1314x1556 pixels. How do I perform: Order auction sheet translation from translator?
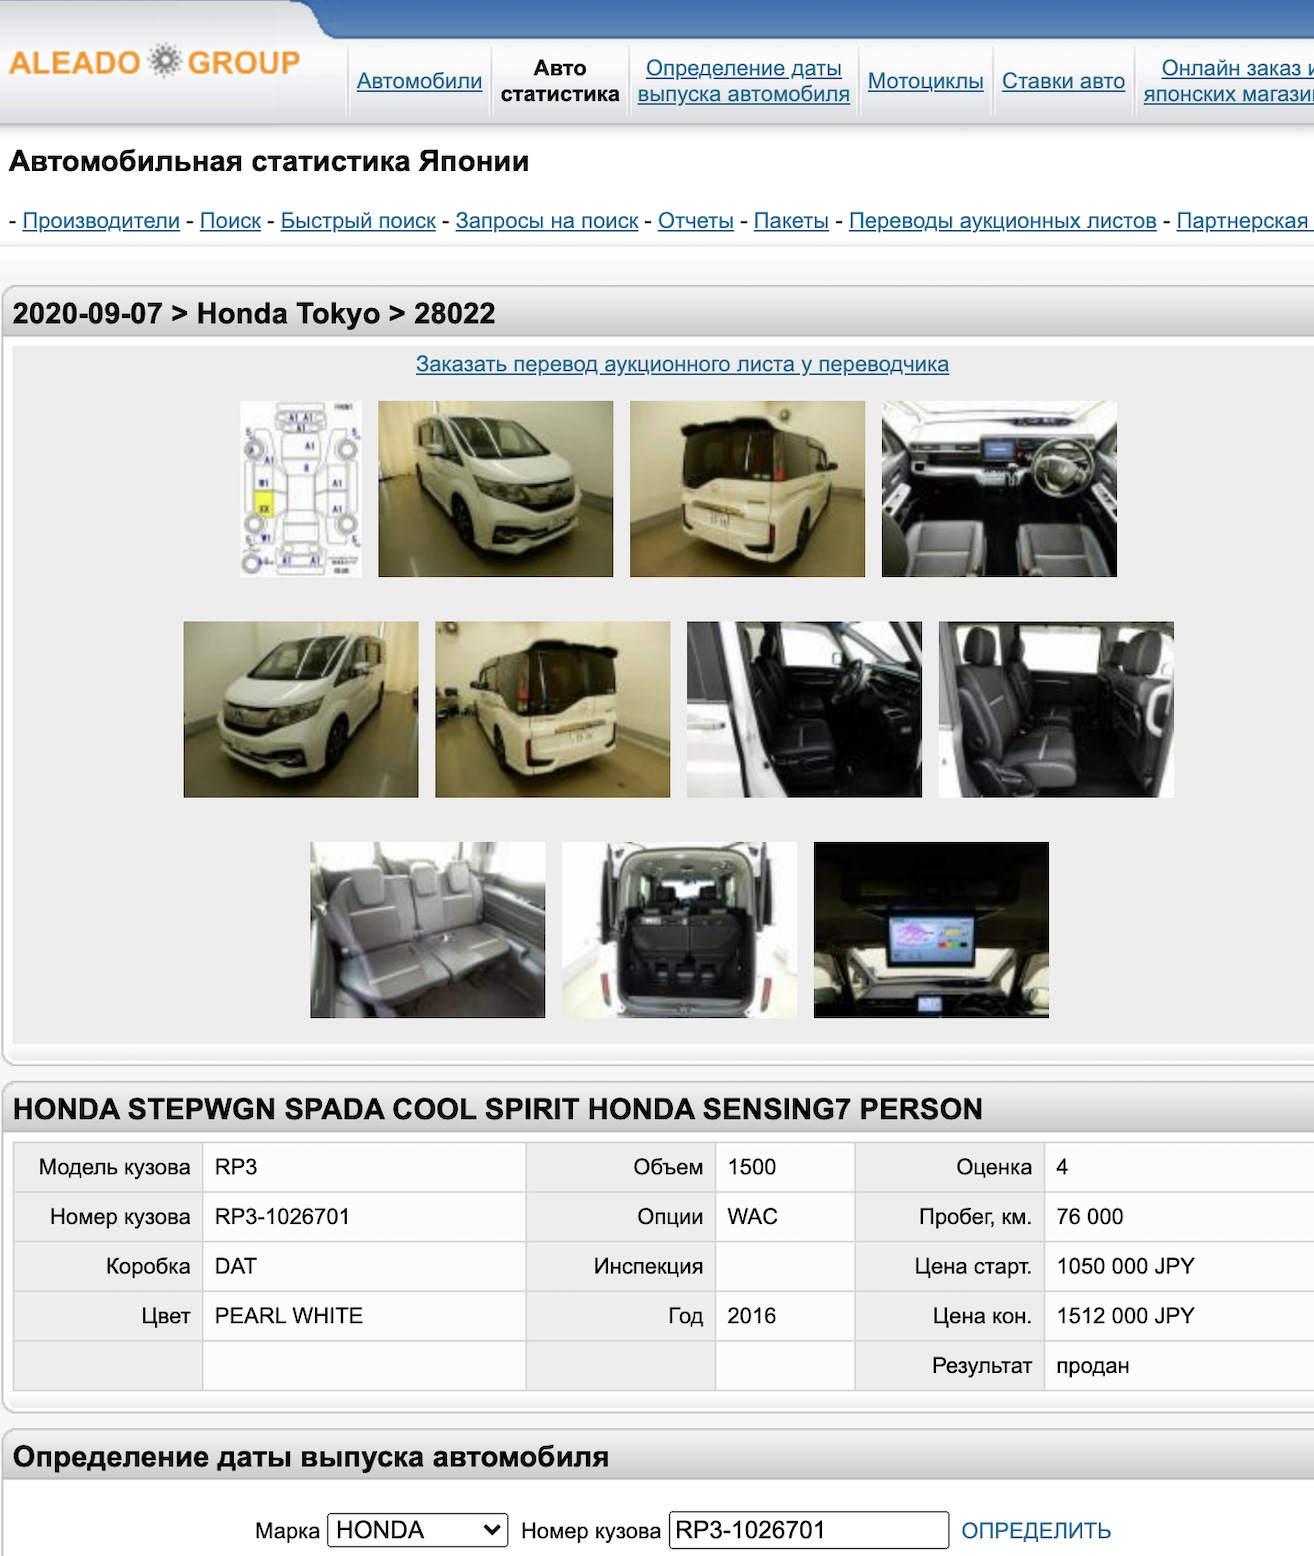click(682, 364)
